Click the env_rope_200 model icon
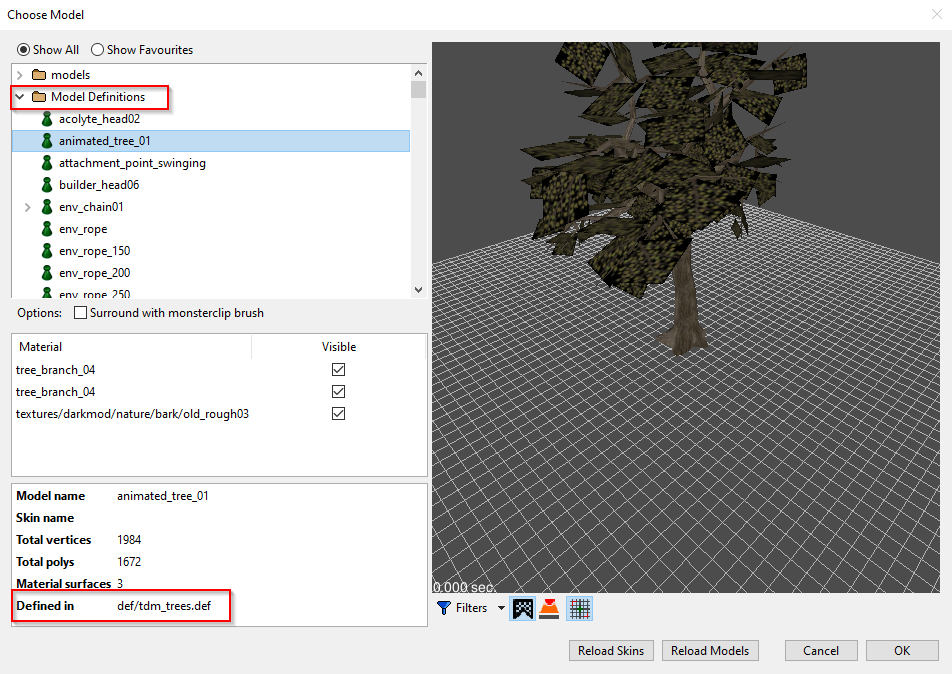This screenshot has width=952, height=674. (x=47, y=273)
